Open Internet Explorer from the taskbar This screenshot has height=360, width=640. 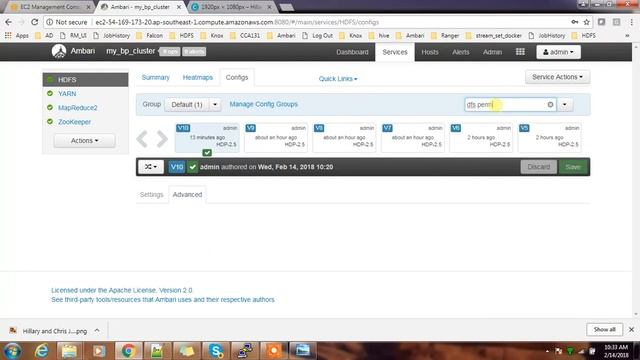click(42, 351)
